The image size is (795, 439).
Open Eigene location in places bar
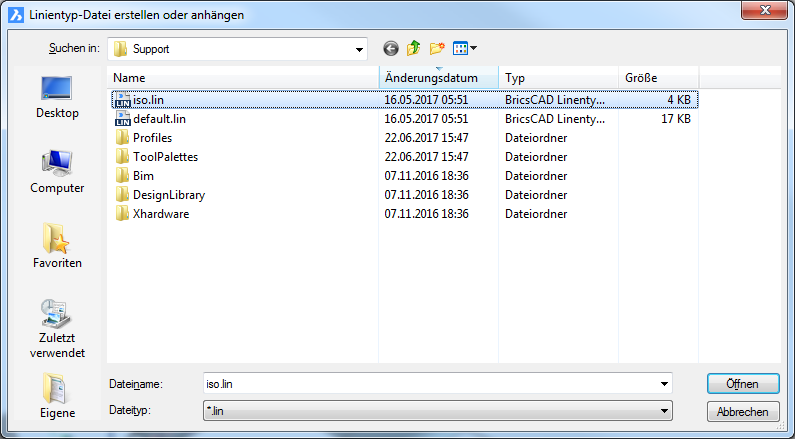coord(57,397)
